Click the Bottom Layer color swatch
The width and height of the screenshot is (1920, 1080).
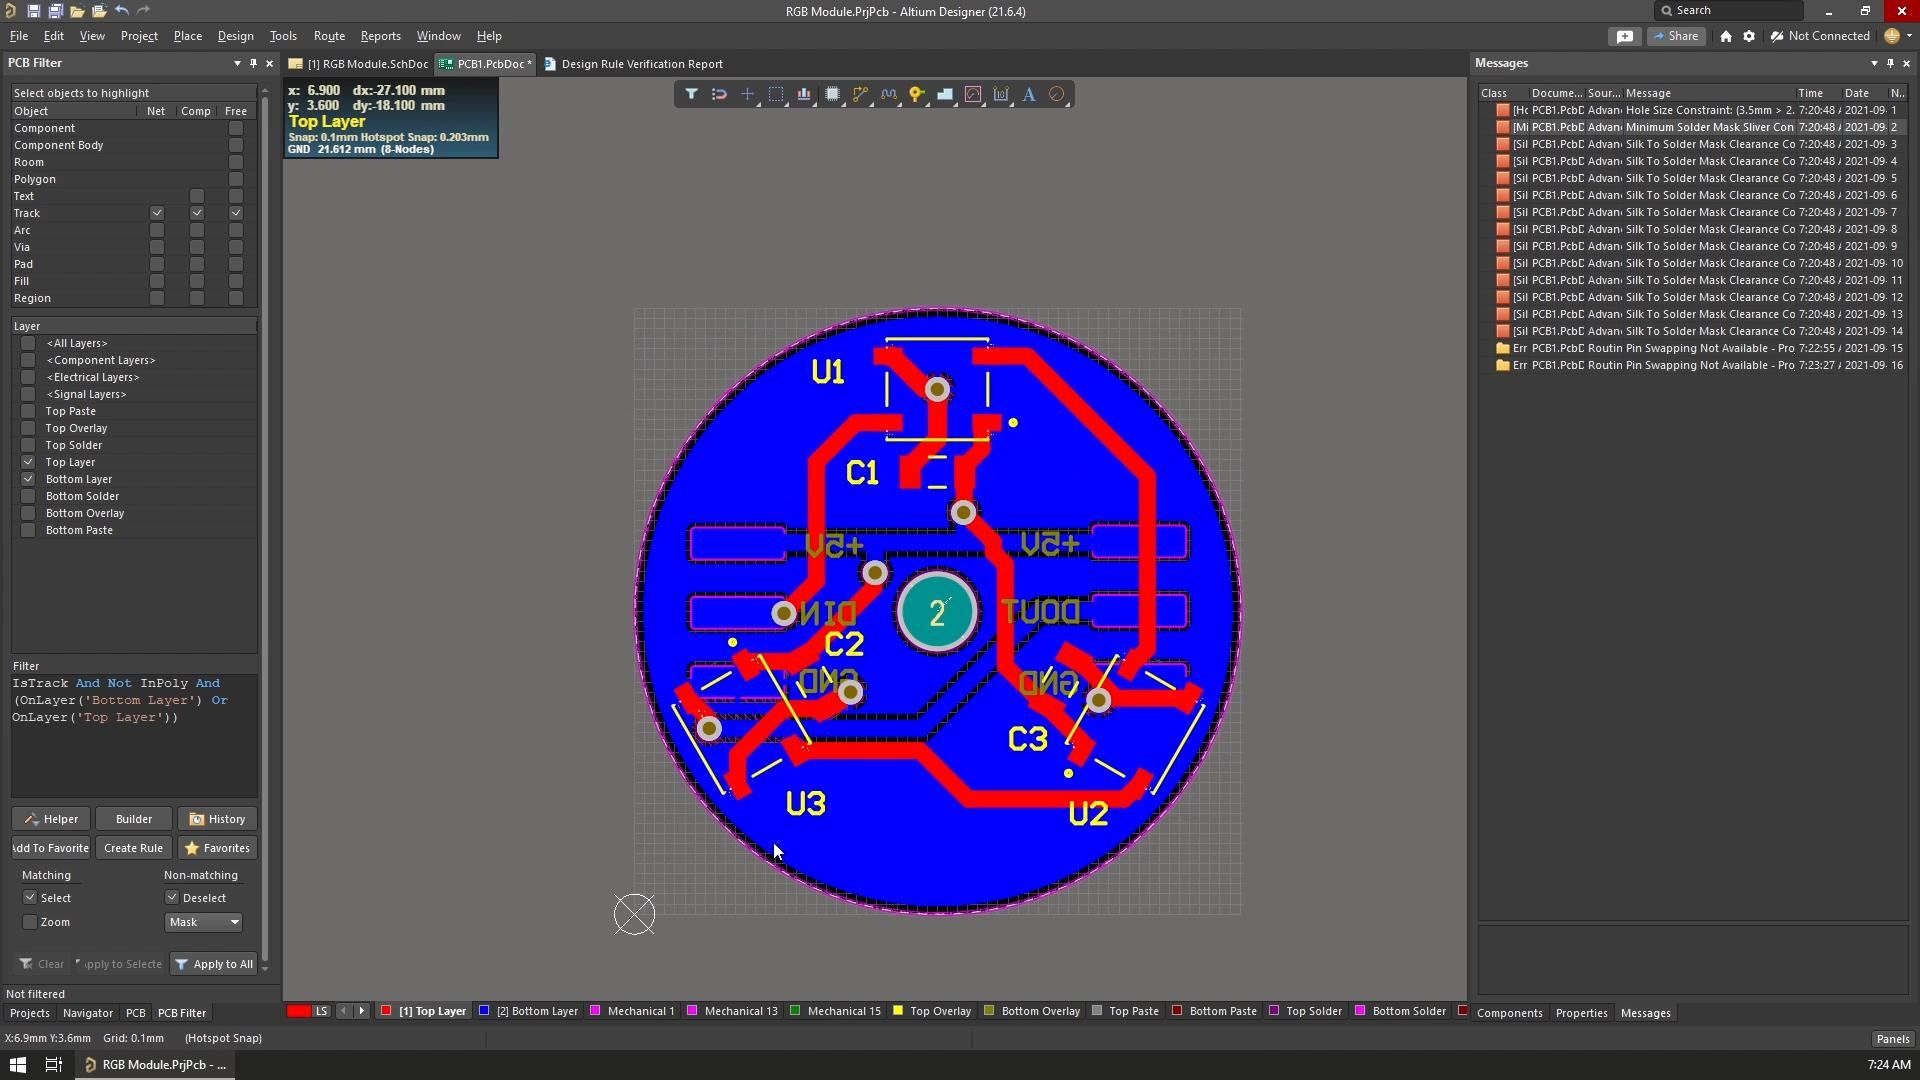tap(483, 1011)
